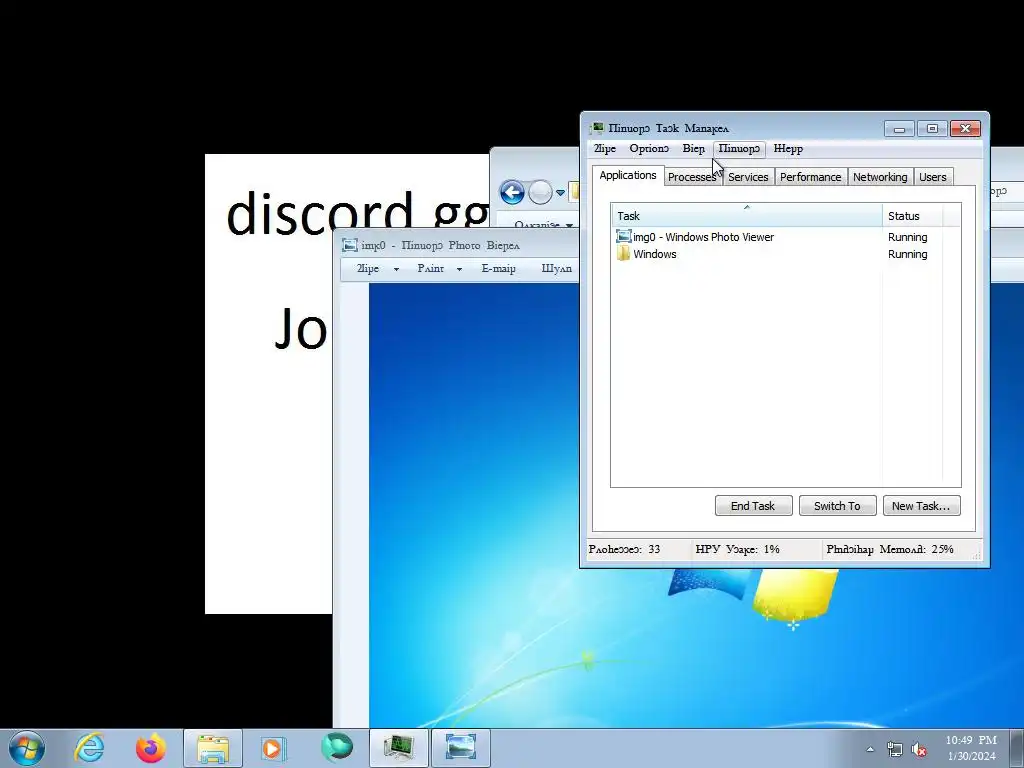This screenshot has height=768, width=1024.
Task: Open Windows Media Player taskbar icon
Action: click(x=272, y=748)
